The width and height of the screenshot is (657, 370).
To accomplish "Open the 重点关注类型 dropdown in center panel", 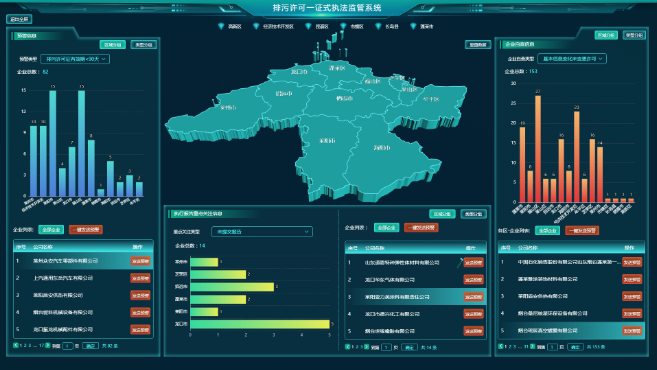I will [x=262, y=231].
